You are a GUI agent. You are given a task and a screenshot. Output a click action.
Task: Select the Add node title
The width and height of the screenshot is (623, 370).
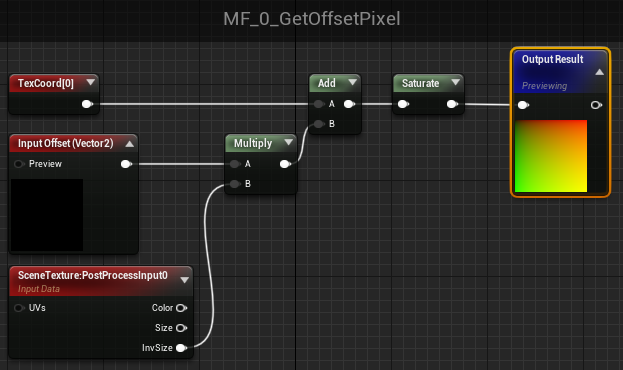coord(327,83)
